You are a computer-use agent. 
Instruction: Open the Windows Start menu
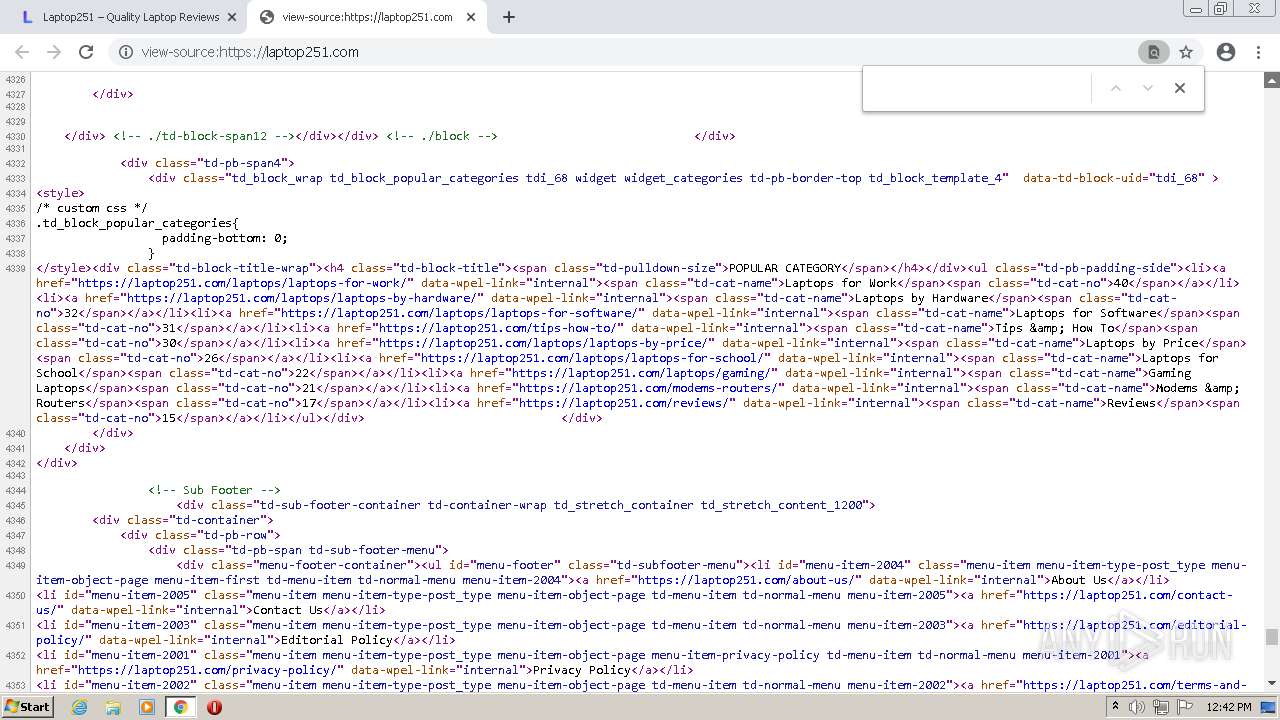tap(27, 706)
